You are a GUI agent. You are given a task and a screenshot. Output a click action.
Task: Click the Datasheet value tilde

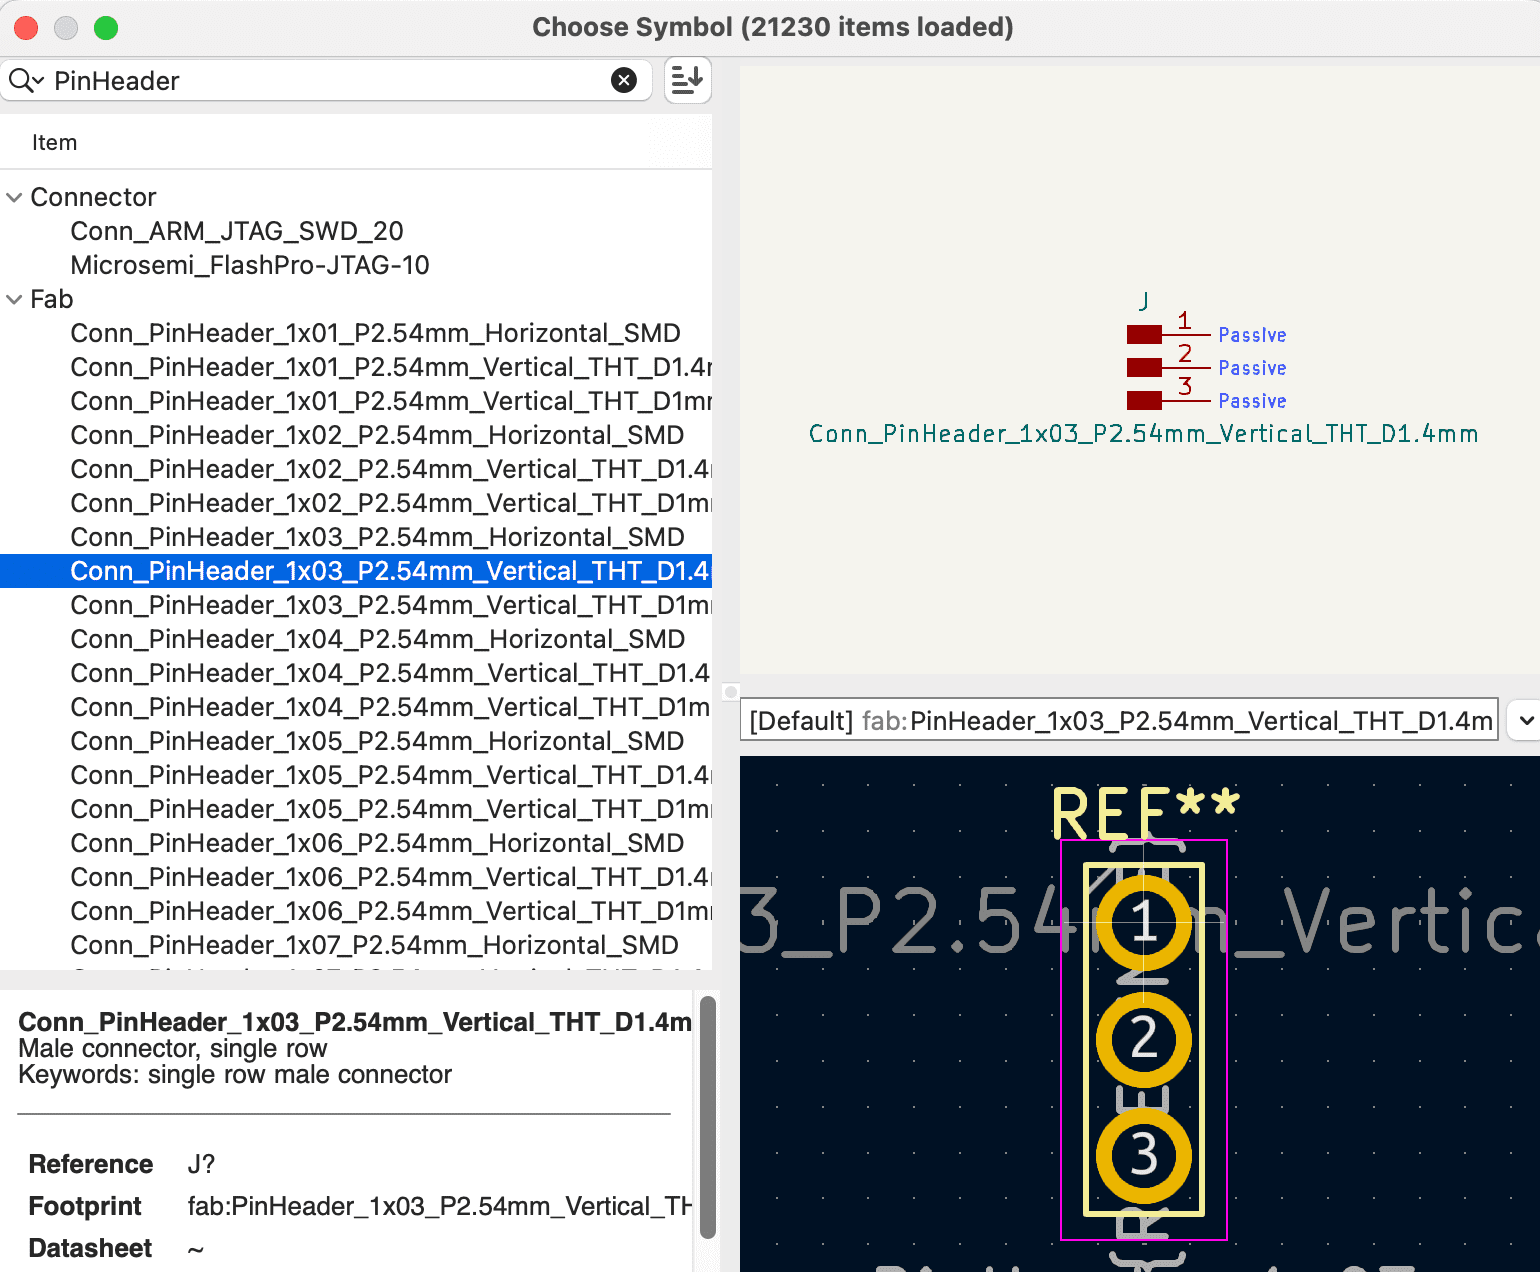point(196,1249)
